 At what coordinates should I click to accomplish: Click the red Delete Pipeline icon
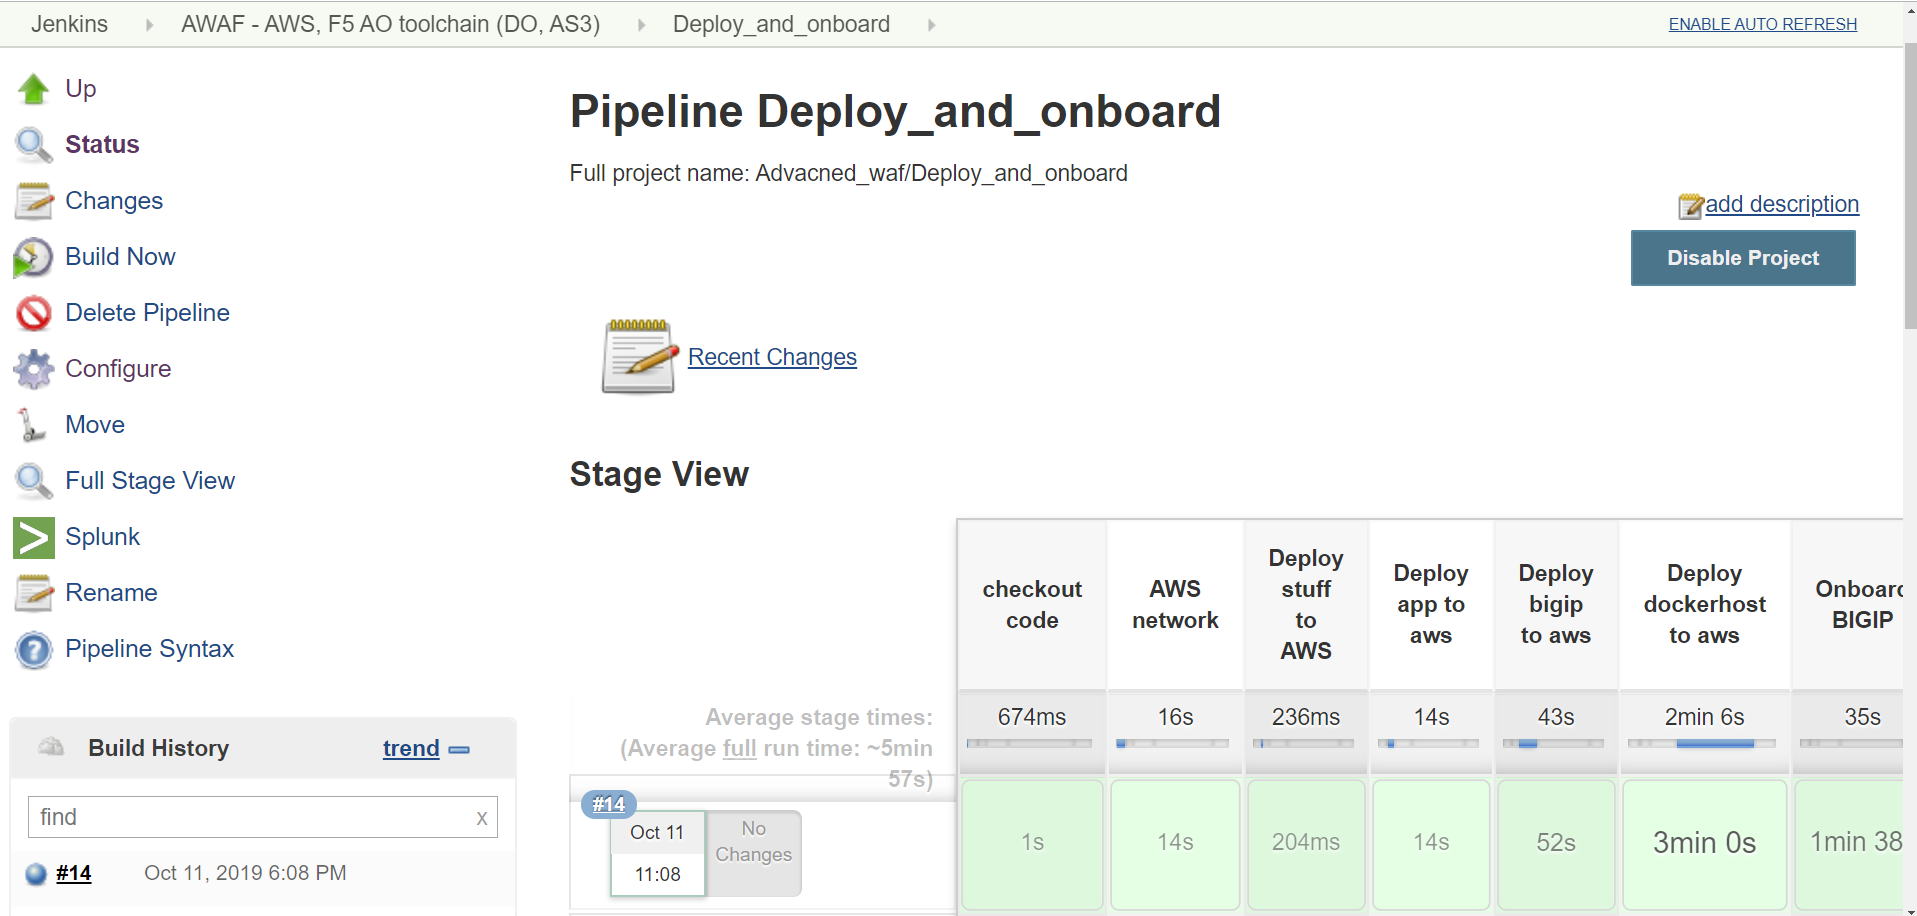click(x=33, y=313)
